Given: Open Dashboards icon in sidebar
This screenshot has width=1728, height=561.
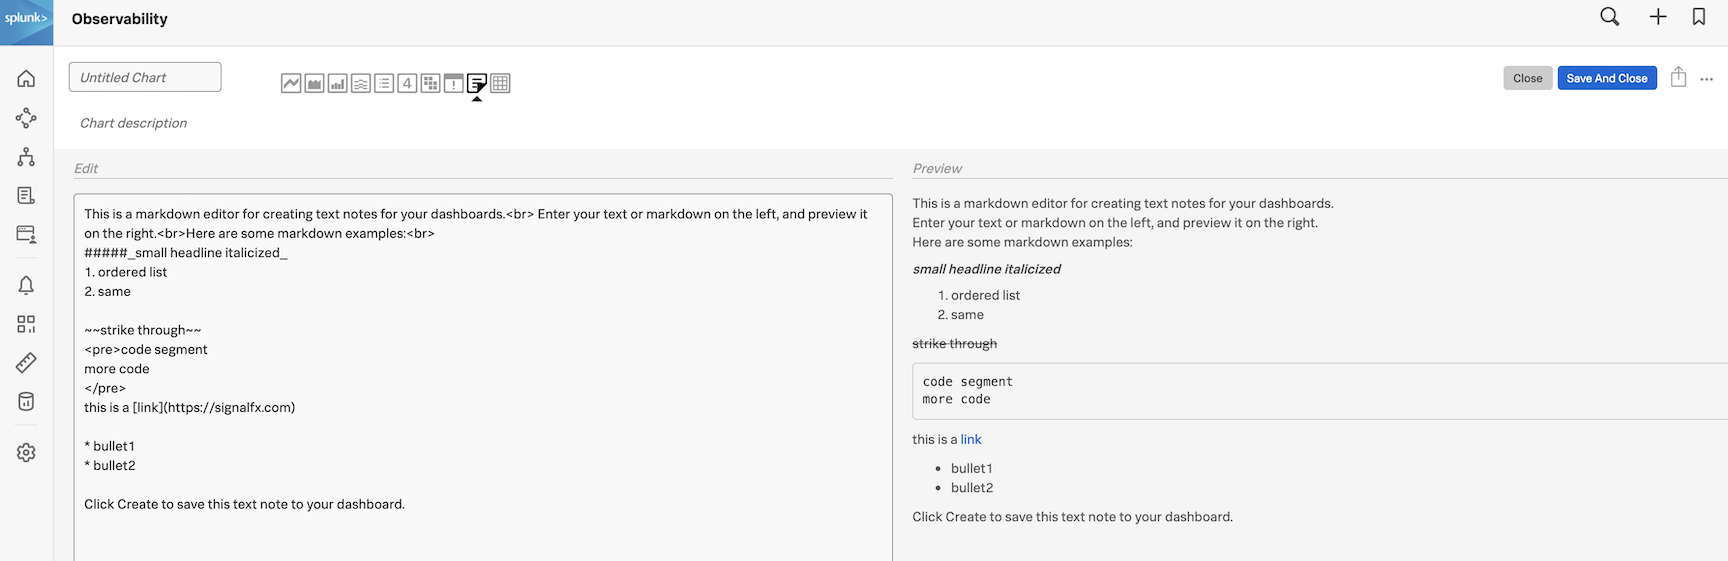Looking at the screenshot, I should point(26,324).
